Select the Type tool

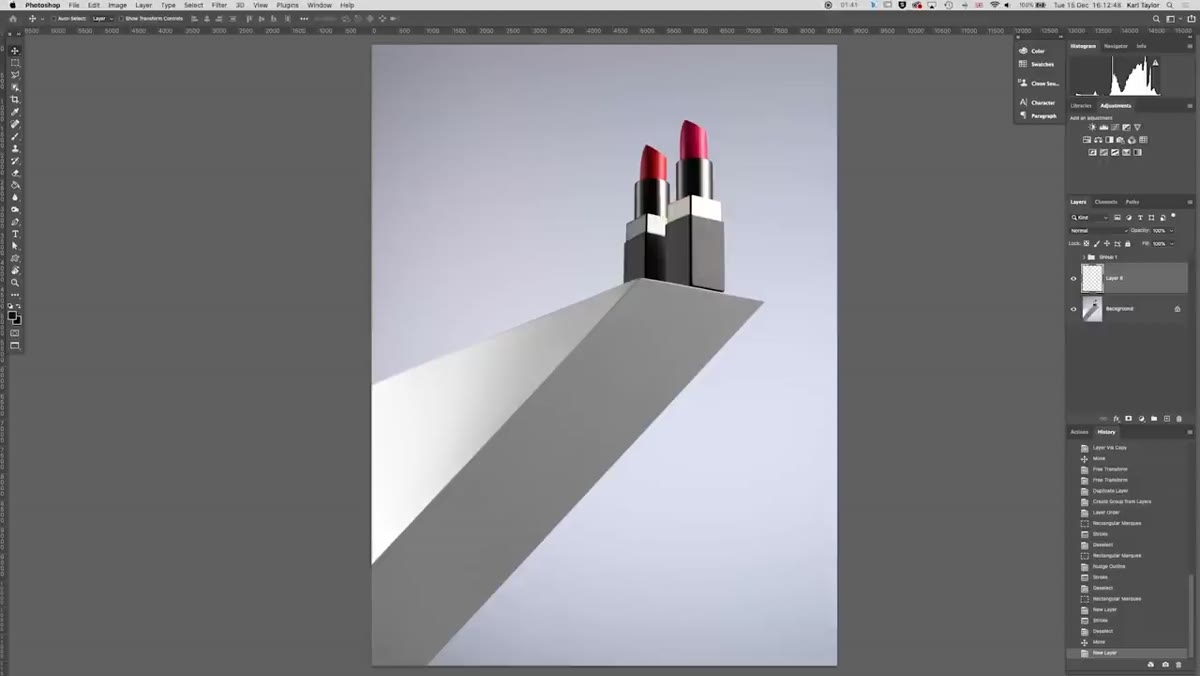click(x=15, y=234)
